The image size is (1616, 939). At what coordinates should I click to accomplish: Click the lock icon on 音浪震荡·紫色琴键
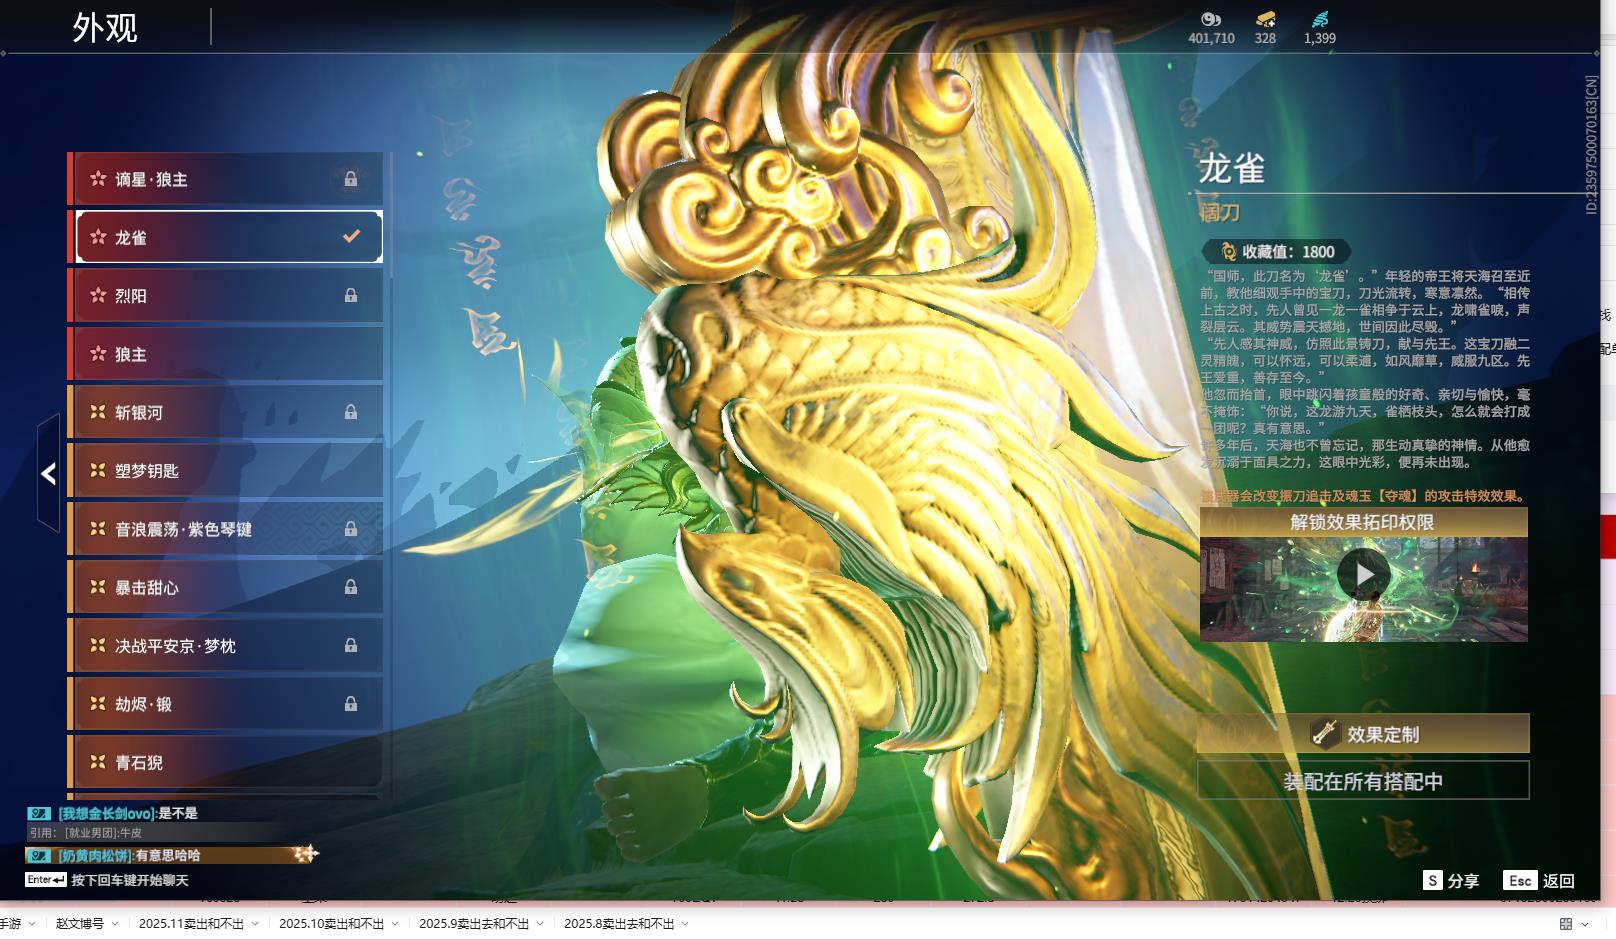point(351,529)
